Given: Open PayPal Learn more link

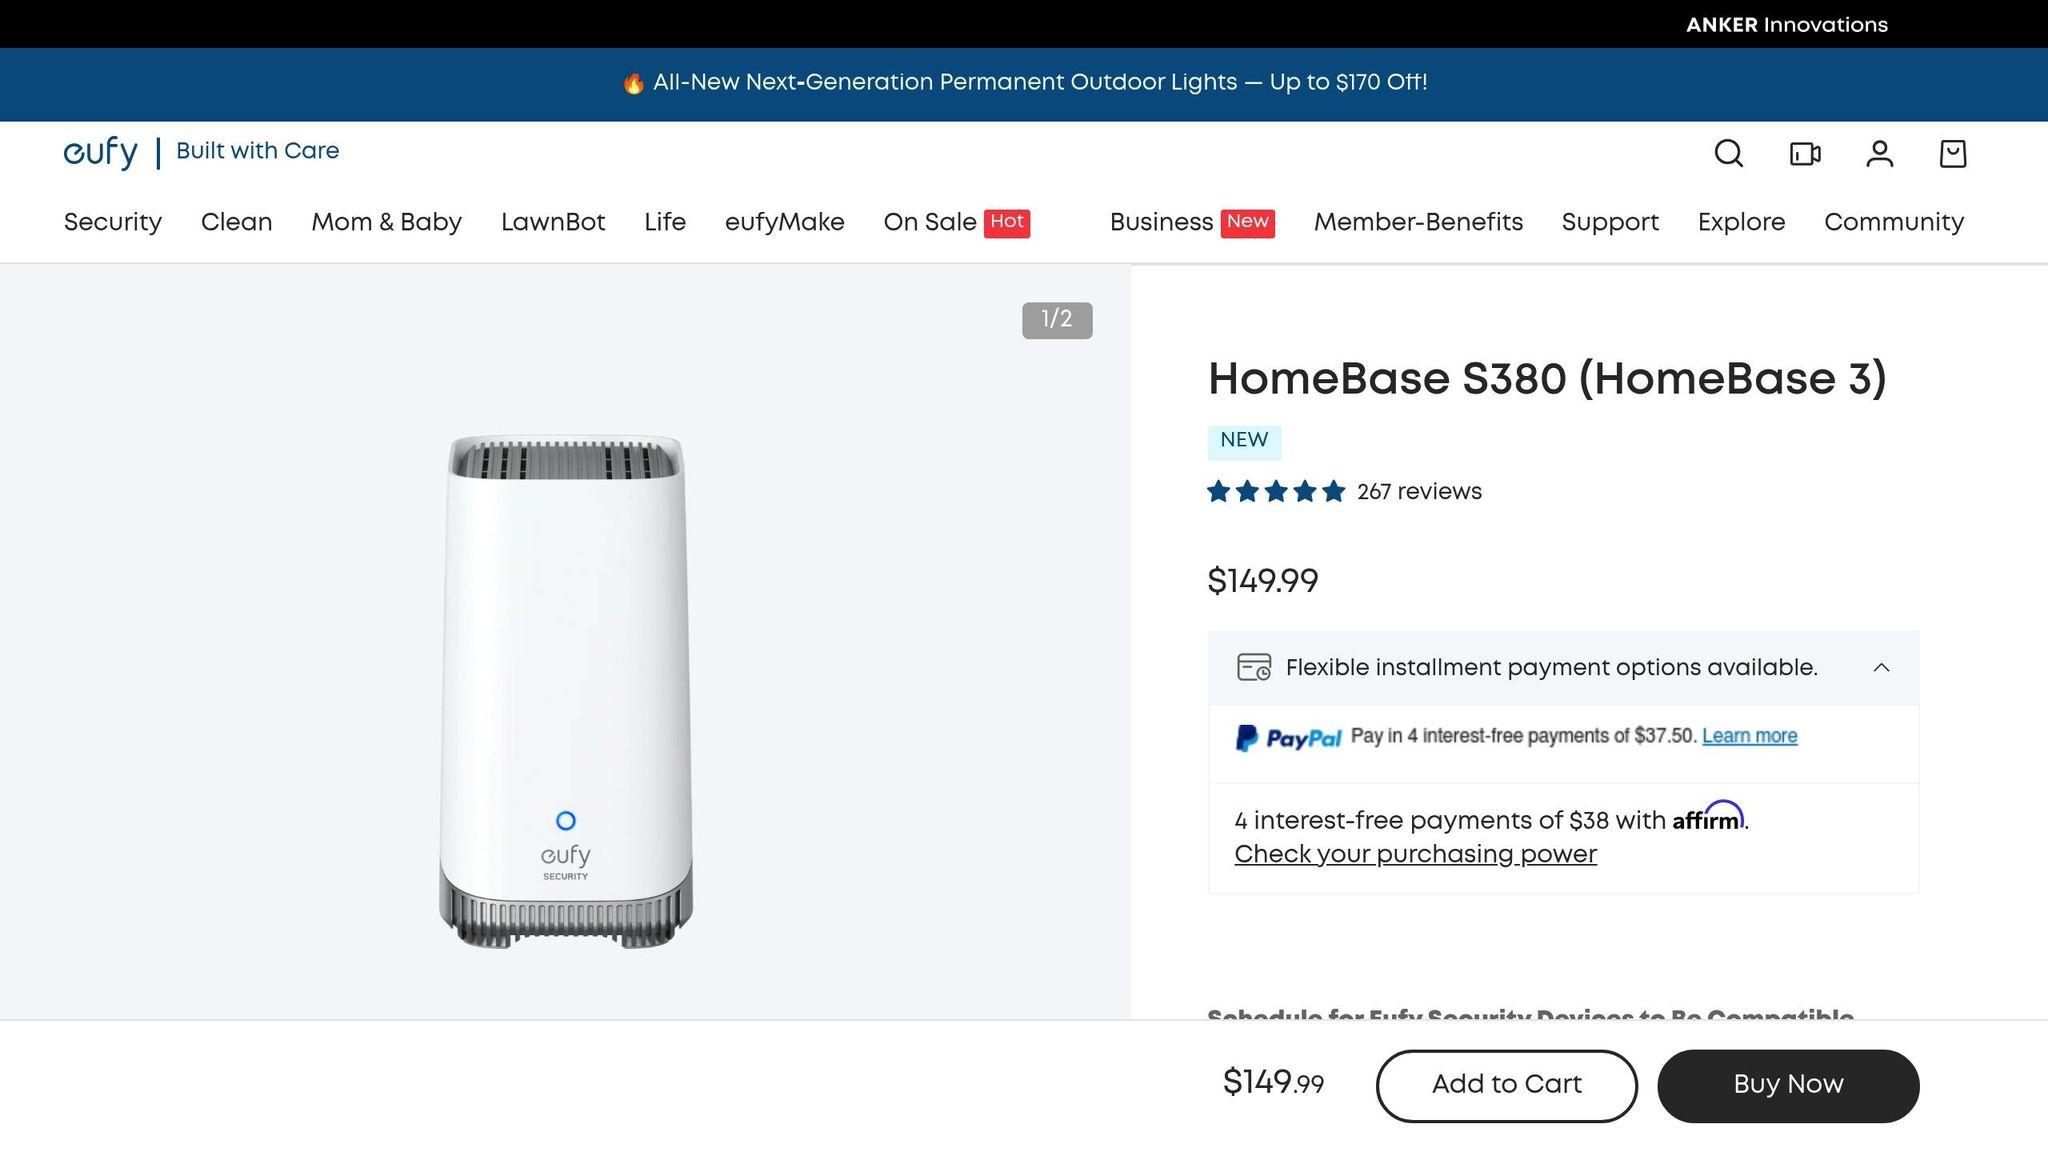Looking at the screenshot, I should 1749,736.
